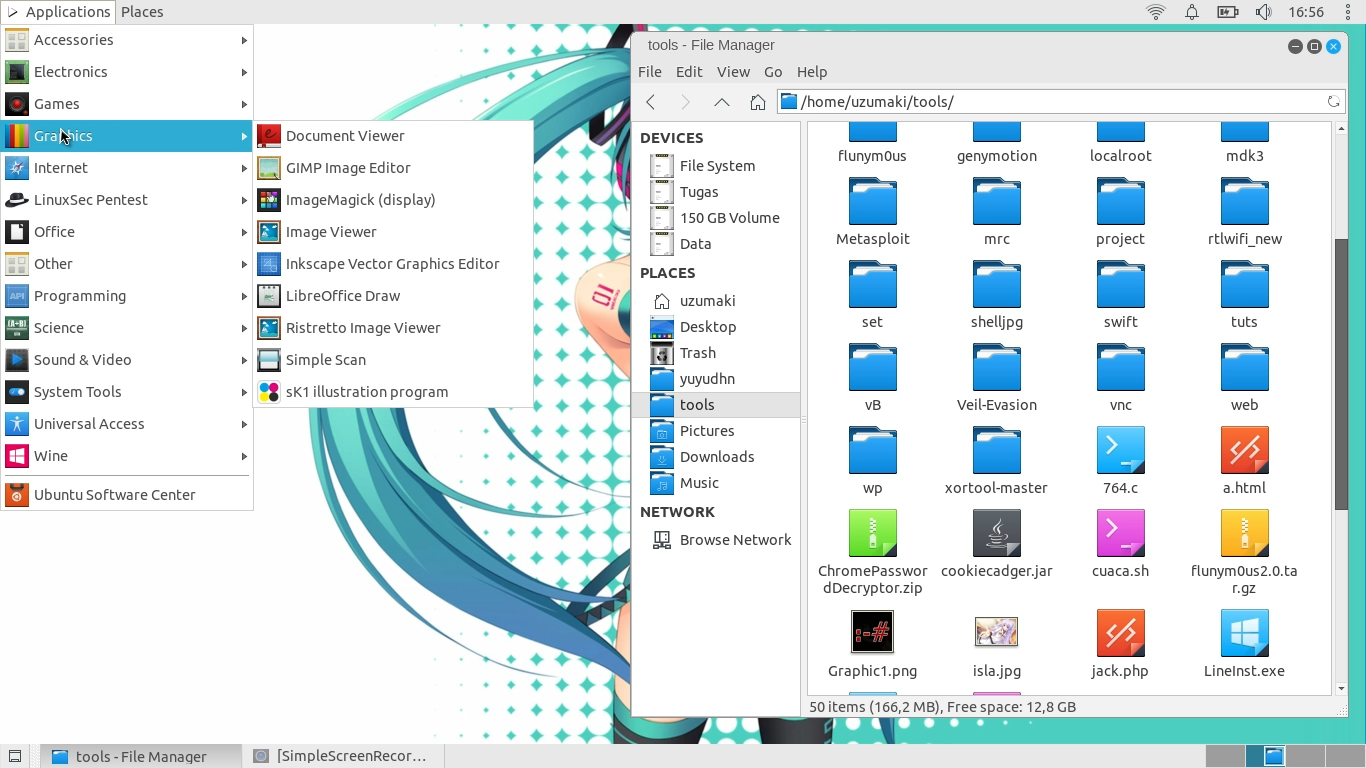The width and height of the screenshot is (1366, 768).
Task: Open the View menu in File Manager
Action: [733, 72]
